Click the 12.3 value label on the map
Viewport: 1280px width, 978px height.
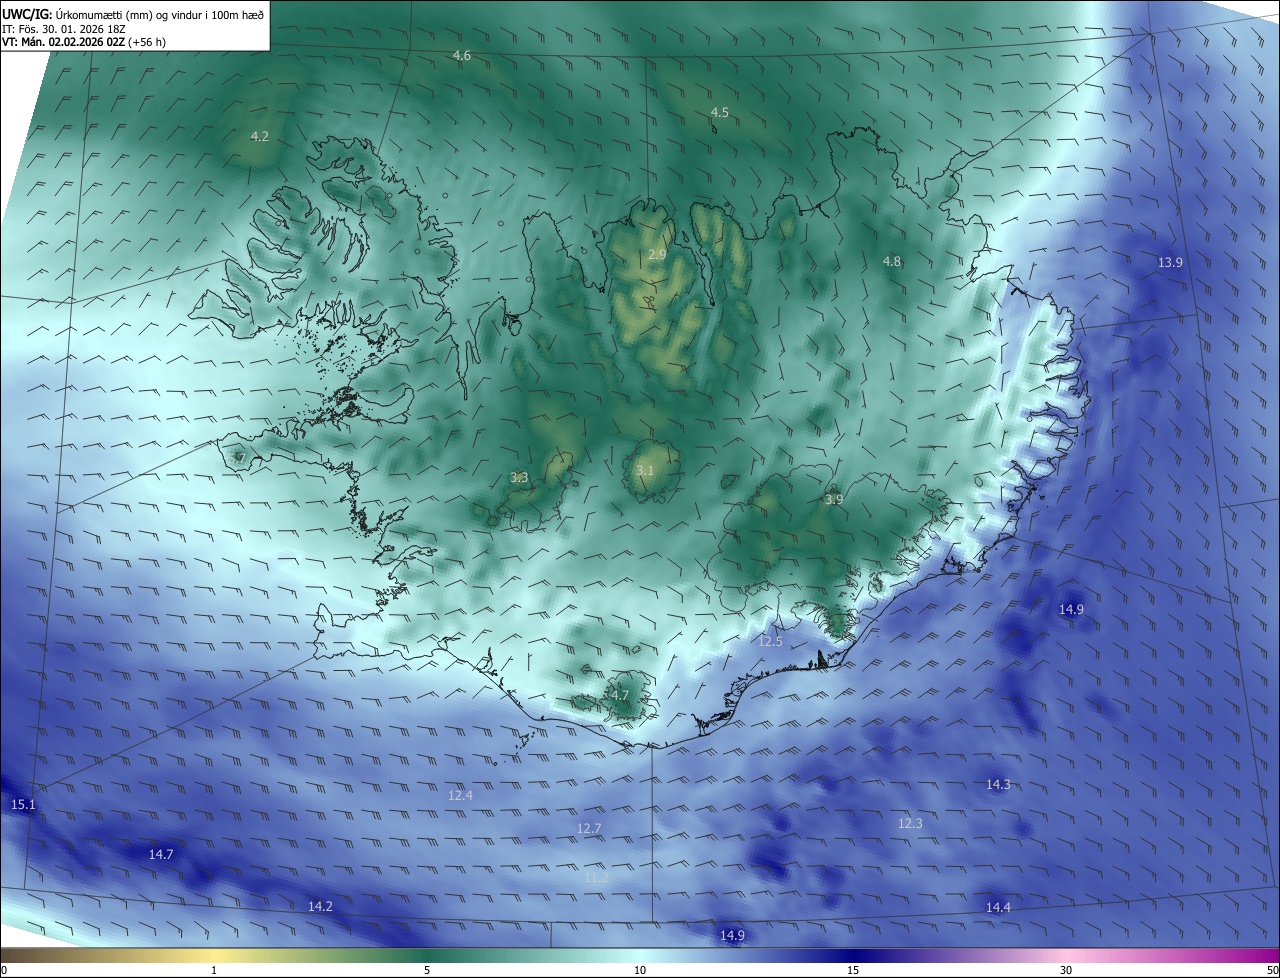[910, 823]
